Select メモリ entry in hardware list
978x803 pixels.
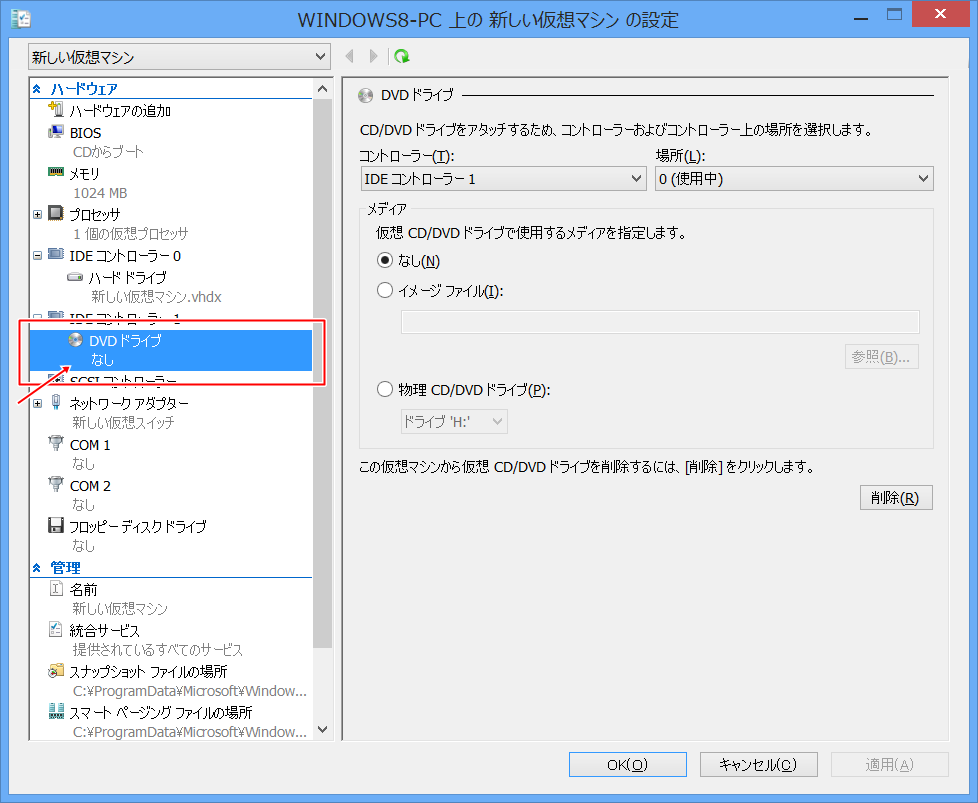tap(84, 173)
